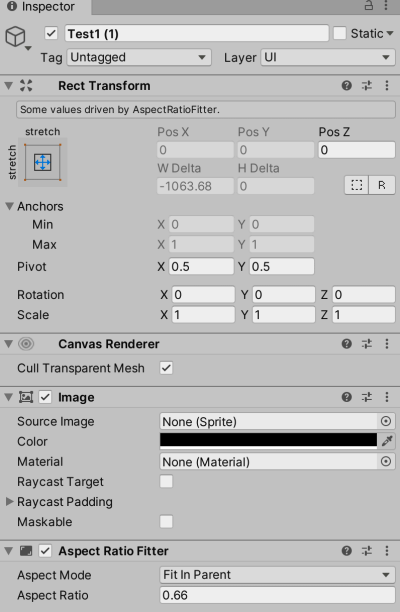Disable the Aspect Ratio Fitter component checkbox
The height and width of the screenshot is (612, 400).
(45, 551)
